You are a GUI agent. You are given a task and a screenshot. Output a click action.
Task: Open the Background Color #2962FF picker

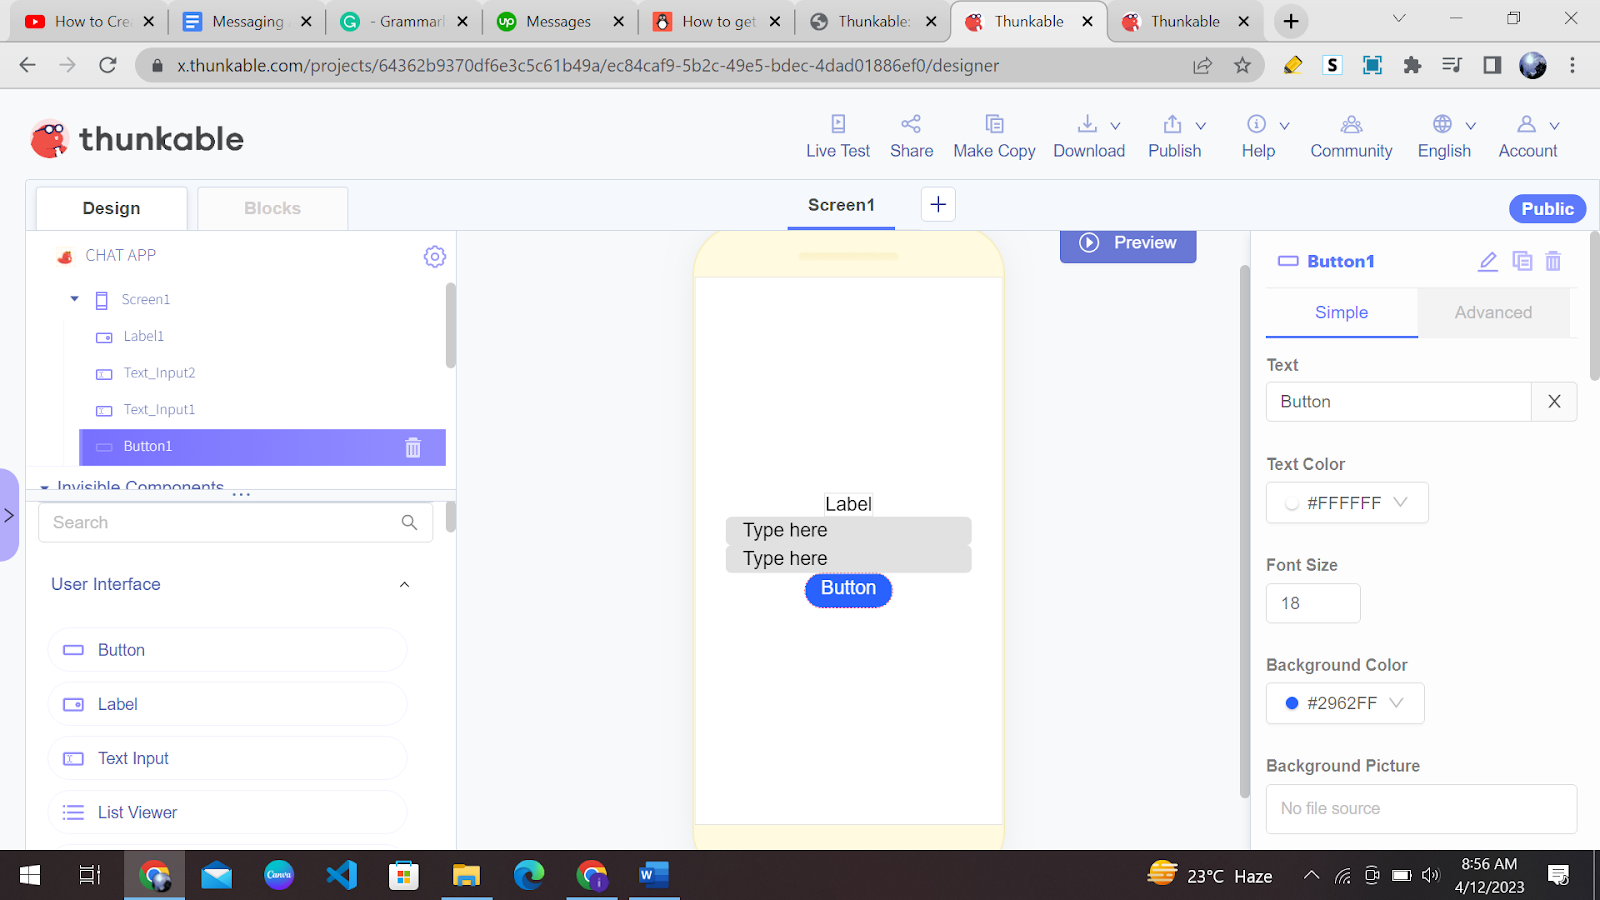point(1345,703)
